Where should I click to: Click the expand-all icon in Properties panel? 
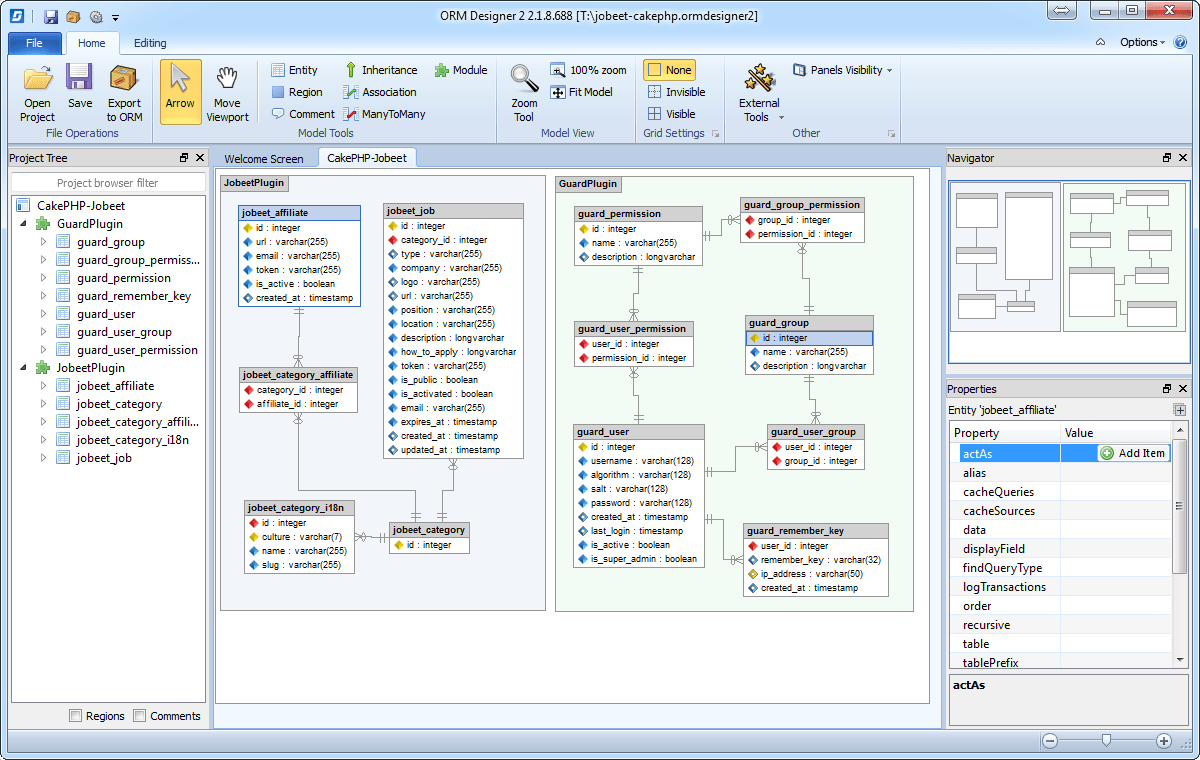click(x=1180, y=410)
